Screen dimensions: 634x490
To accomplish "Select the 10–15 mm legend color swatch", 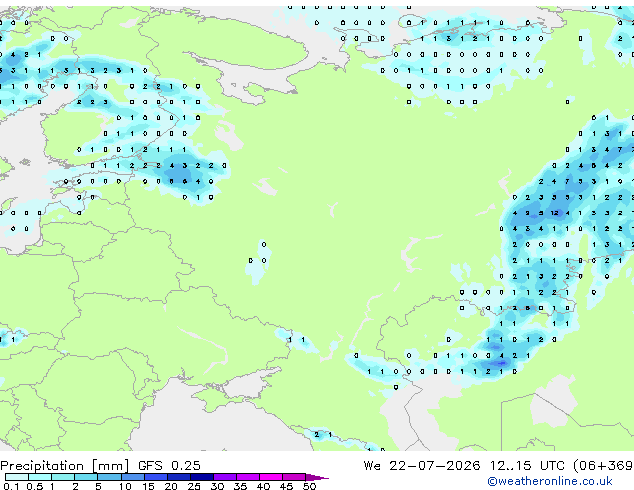I will click(133, 477).
